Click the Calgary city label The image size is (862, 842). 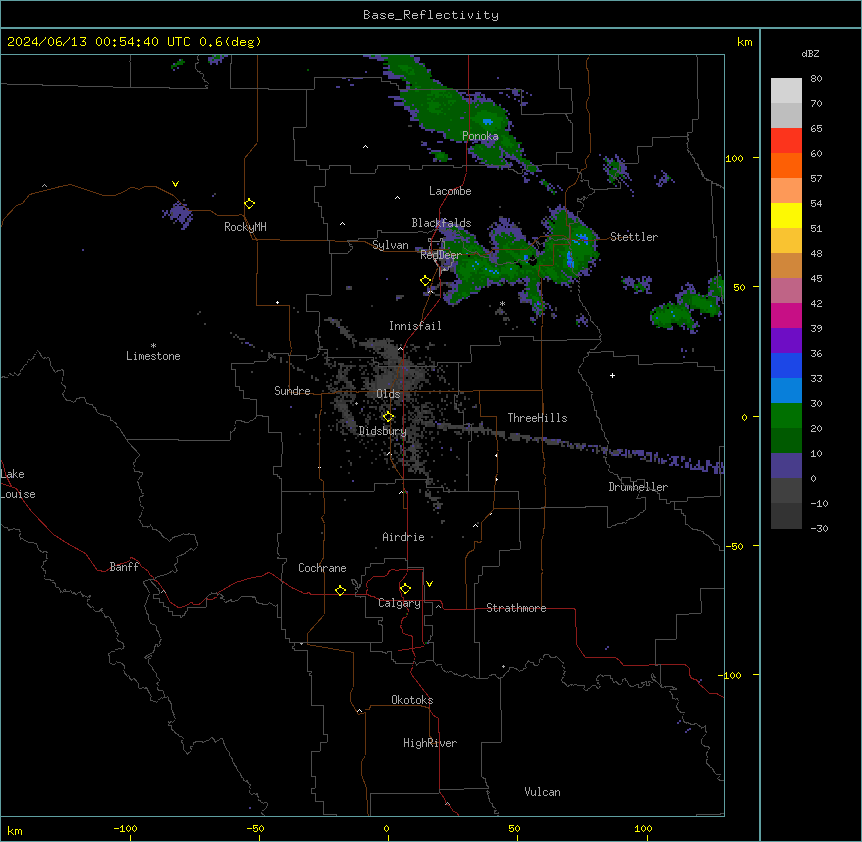click(399, 603)
